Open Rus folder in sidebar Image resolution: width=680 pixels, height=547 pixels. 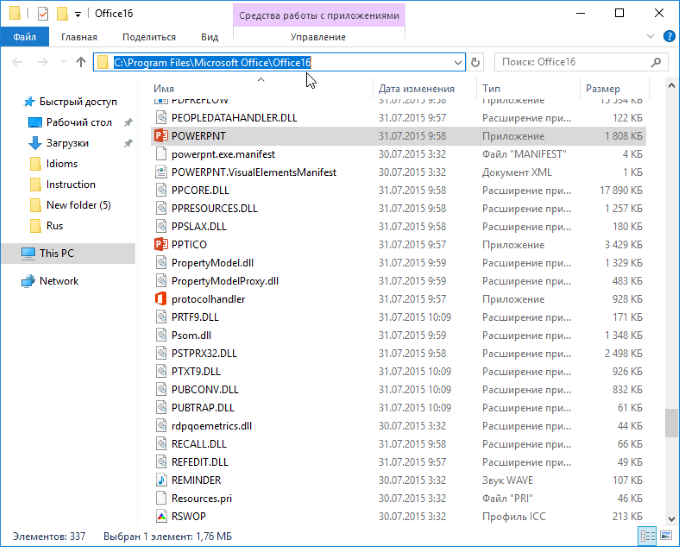click(x=54, y=226)
